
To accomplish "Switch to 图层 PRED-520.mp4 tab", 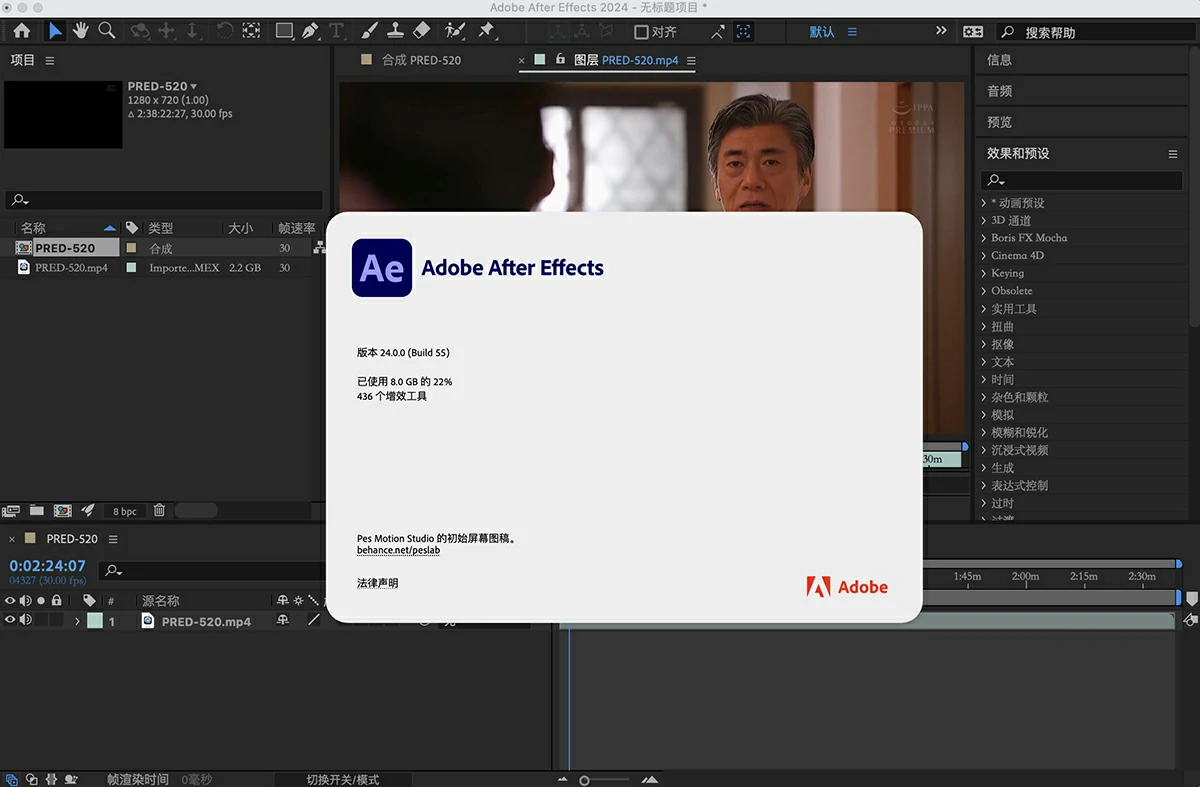I will (x=626, y=60).
